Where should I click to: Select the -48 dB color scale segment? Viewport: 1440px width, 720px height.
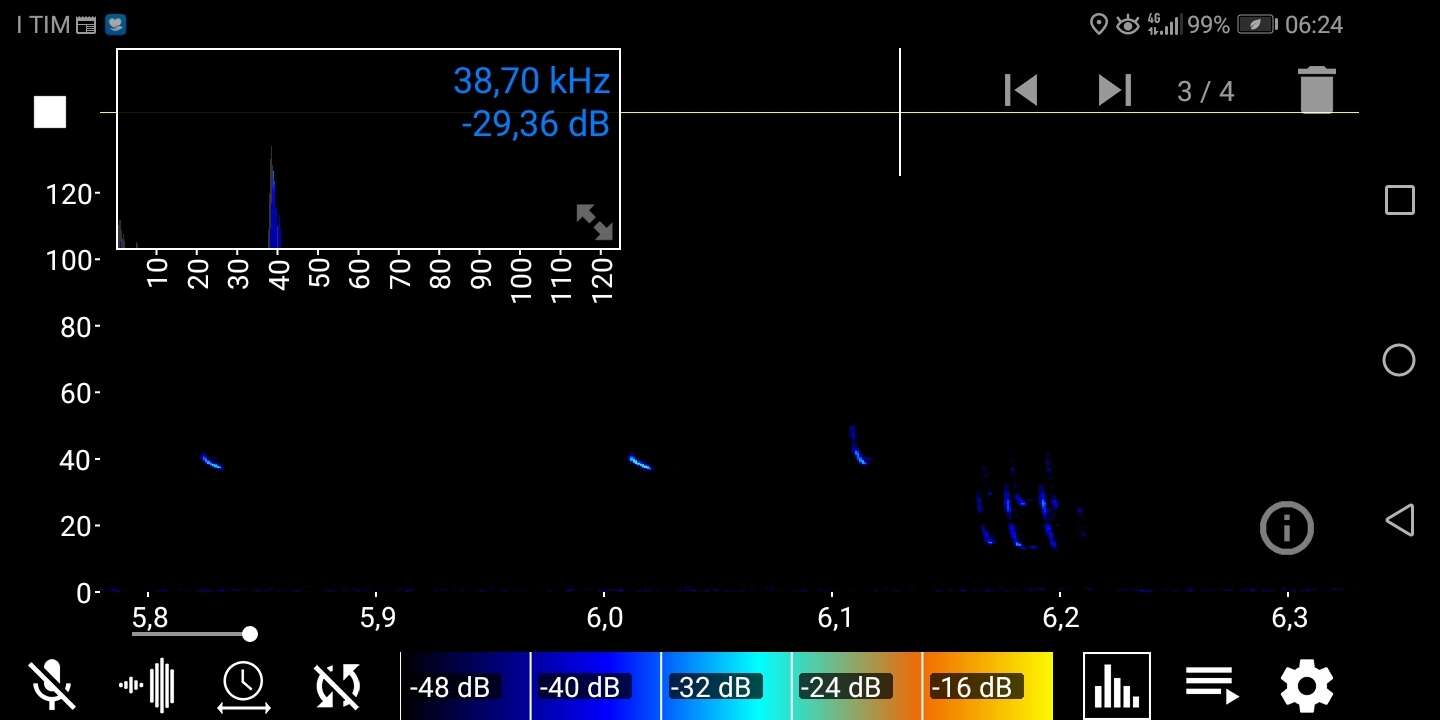pos(465,686)
